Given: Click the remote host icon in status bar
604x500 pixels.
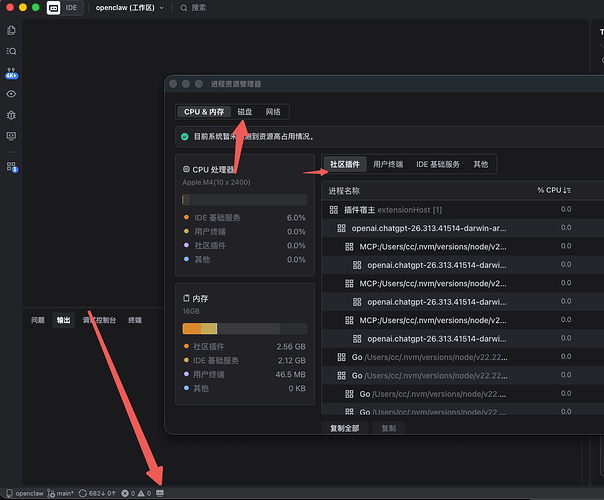Looking at the screenshot, I should [x=9, y=493].
